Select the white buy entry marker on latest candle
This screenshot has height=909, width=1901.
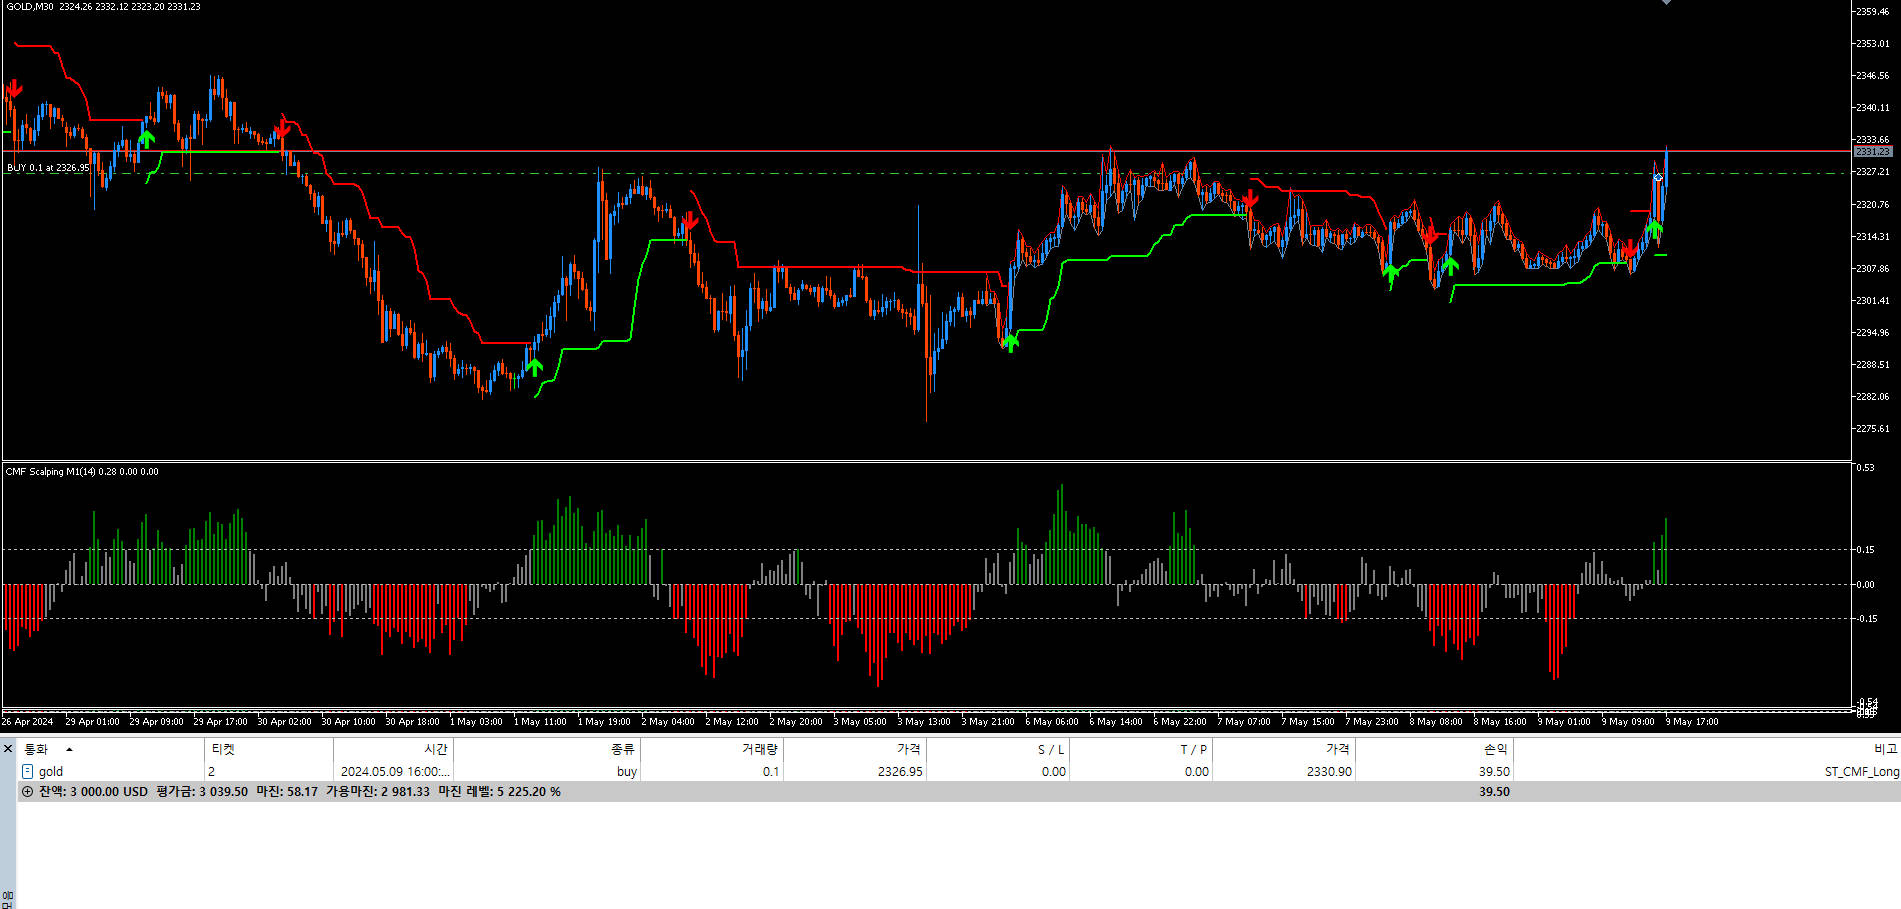(1658, 178)
